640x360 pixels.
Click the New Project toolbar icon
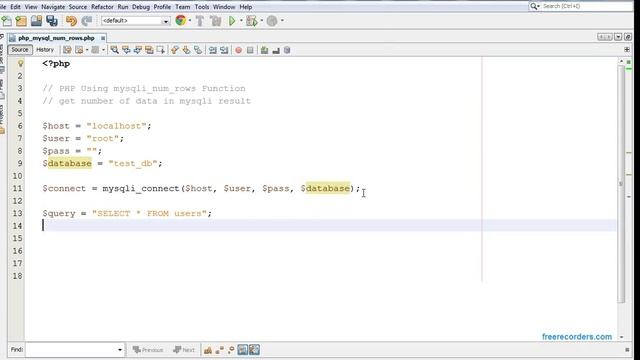21,21
